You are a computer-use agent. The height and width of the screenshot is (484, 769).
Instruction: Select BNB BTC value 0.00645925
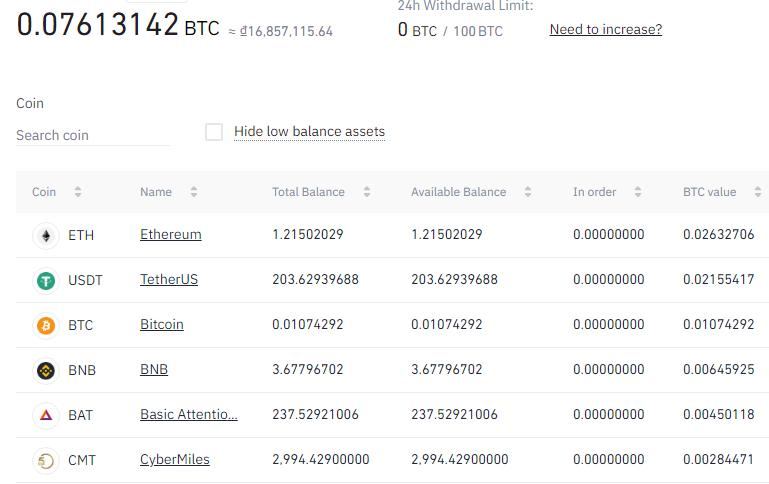click(718, 369)
